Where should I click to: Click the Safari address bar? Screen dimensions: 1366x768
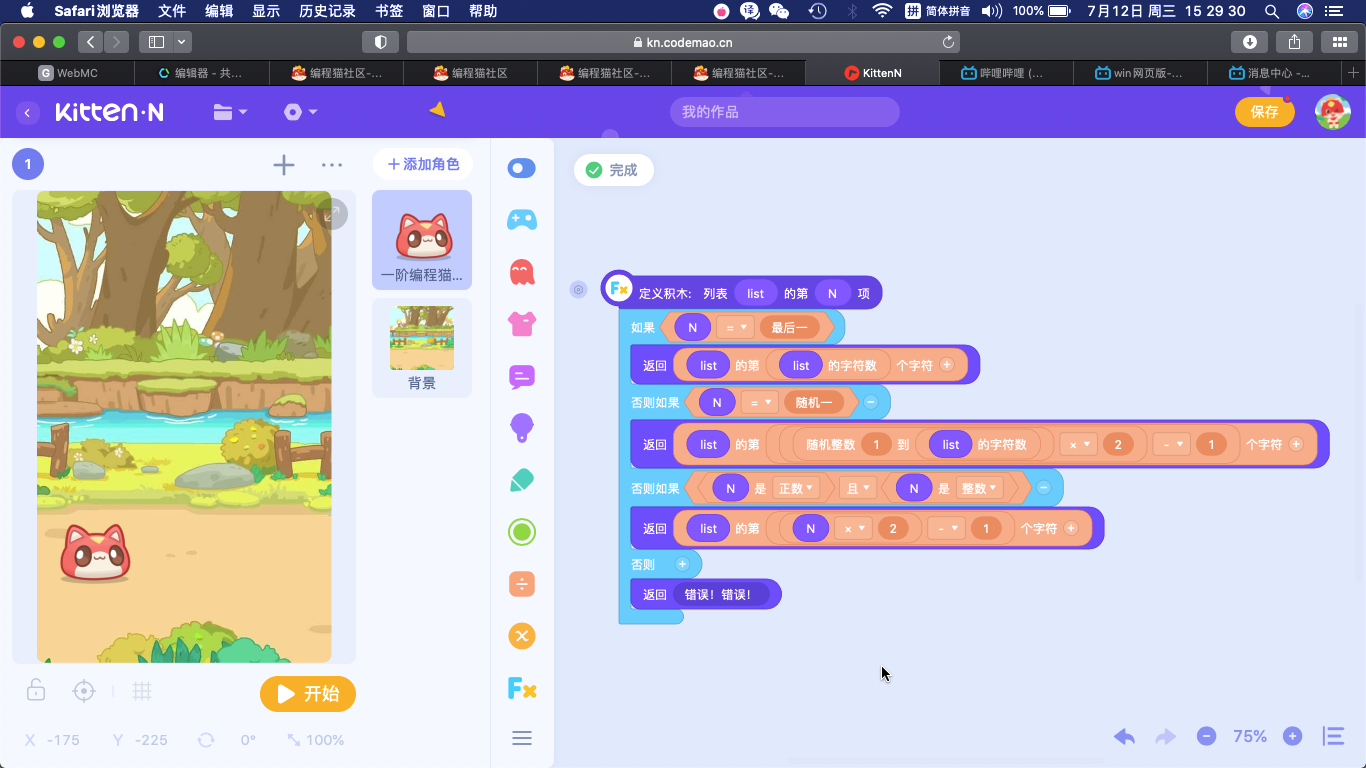pos(683,42)
